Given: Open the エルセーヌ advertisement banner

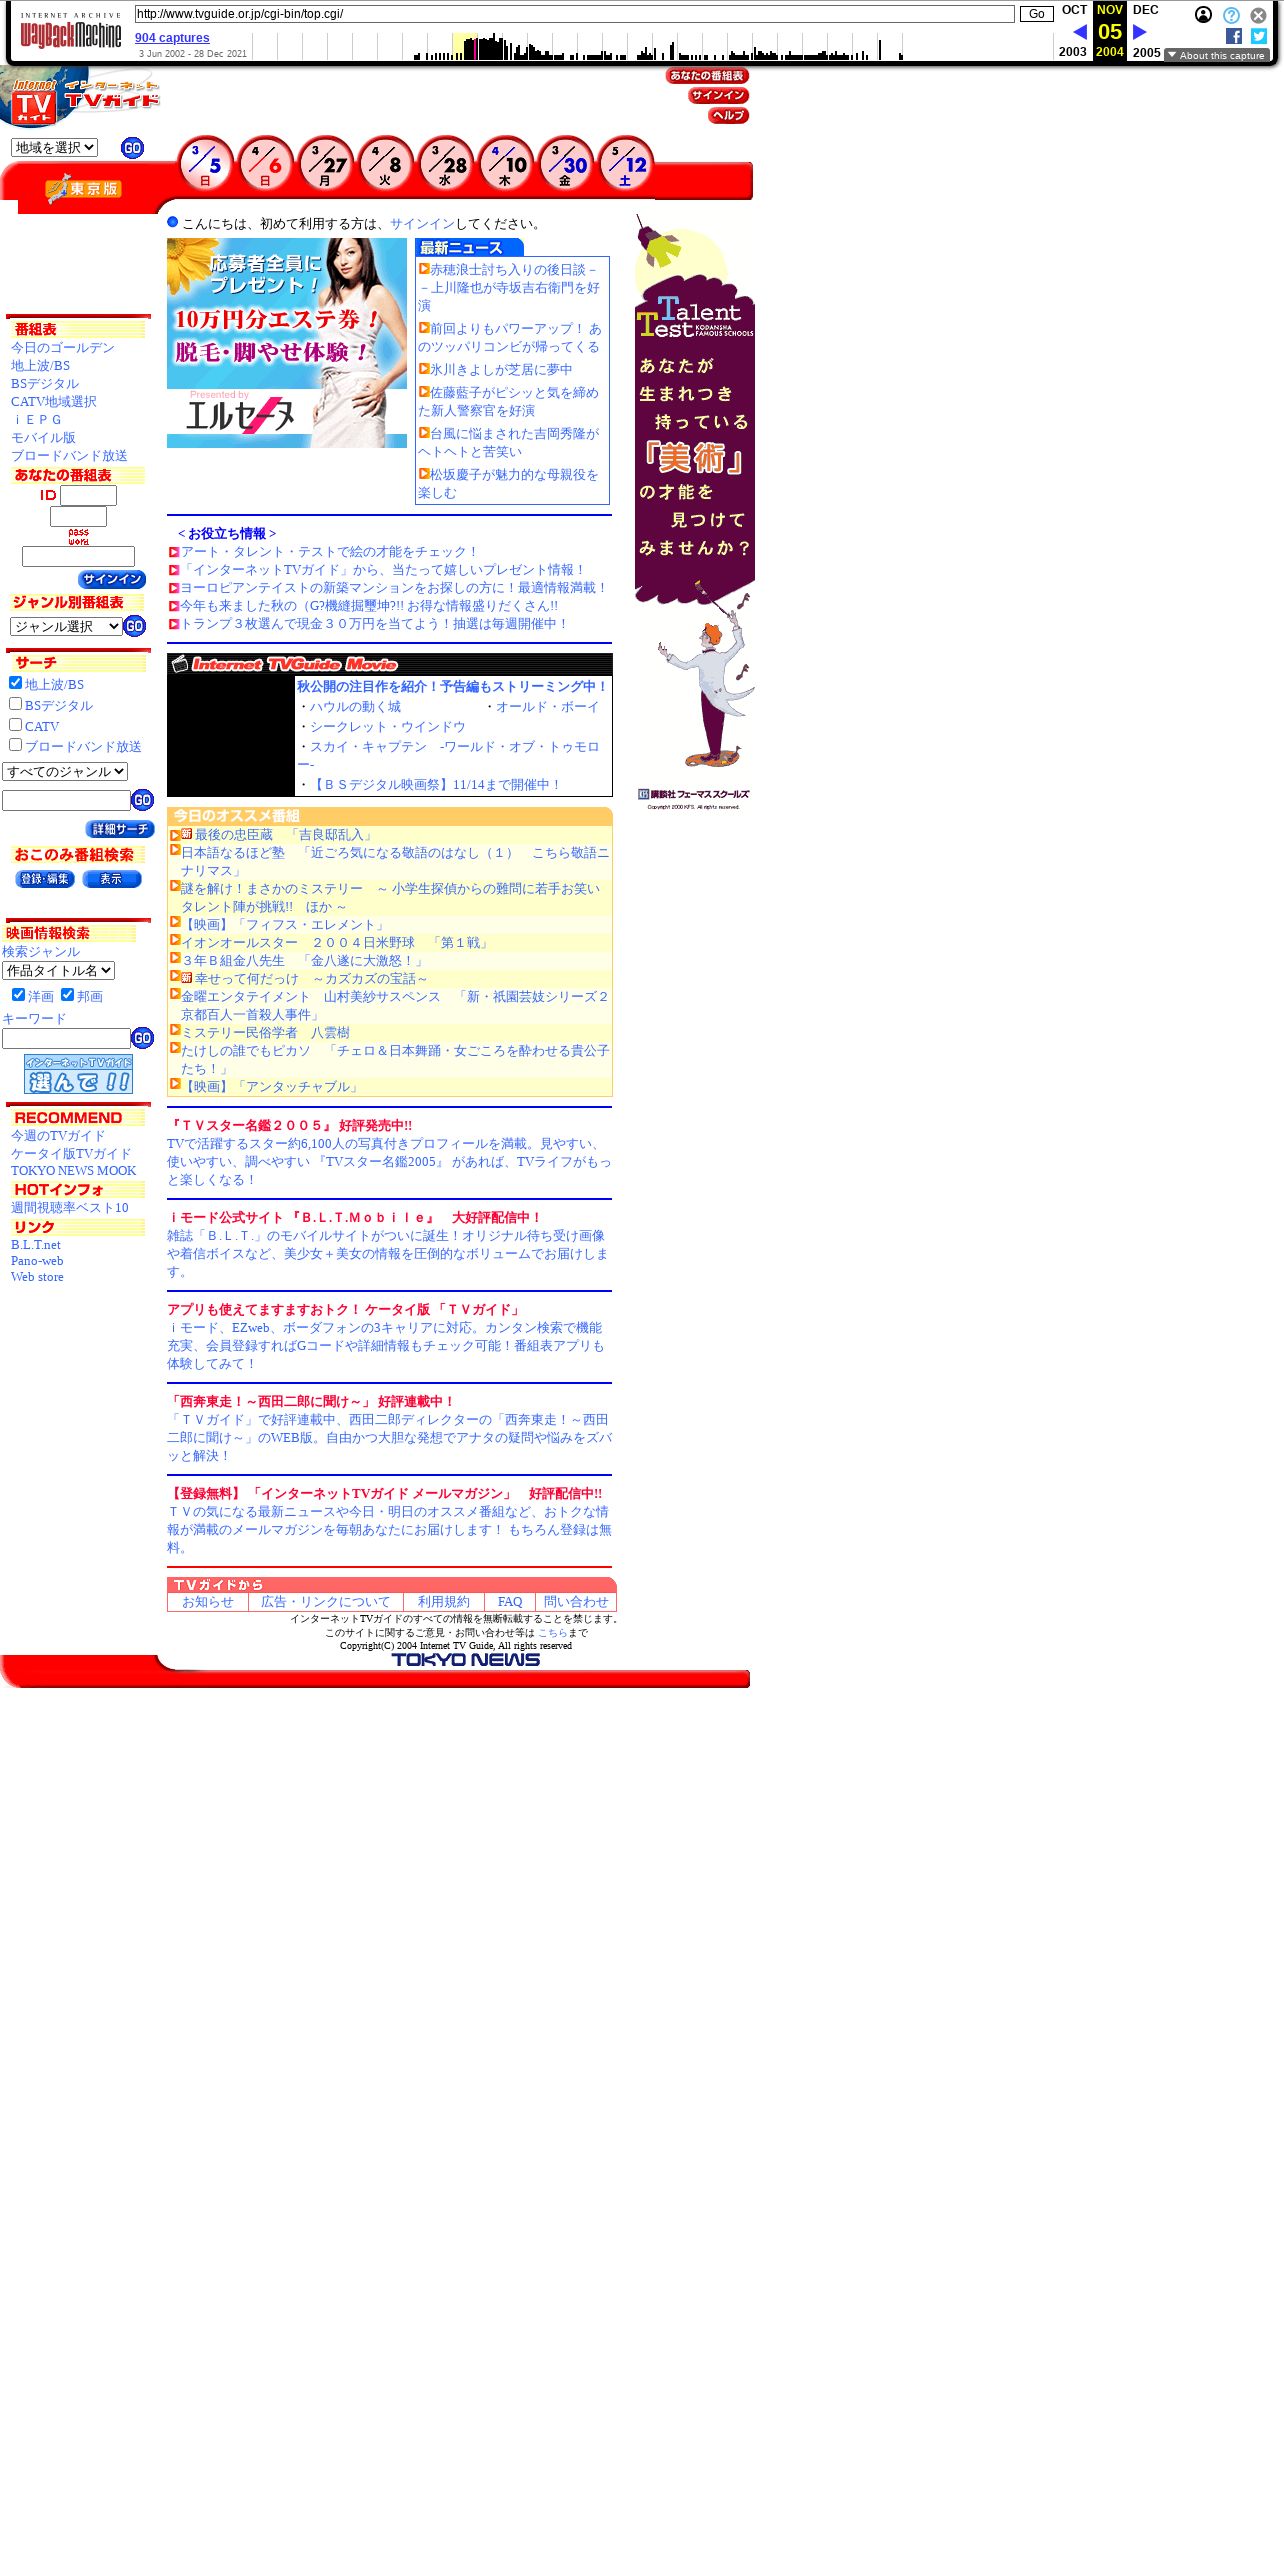Looking at the screenshot, I should click(287, 343).
